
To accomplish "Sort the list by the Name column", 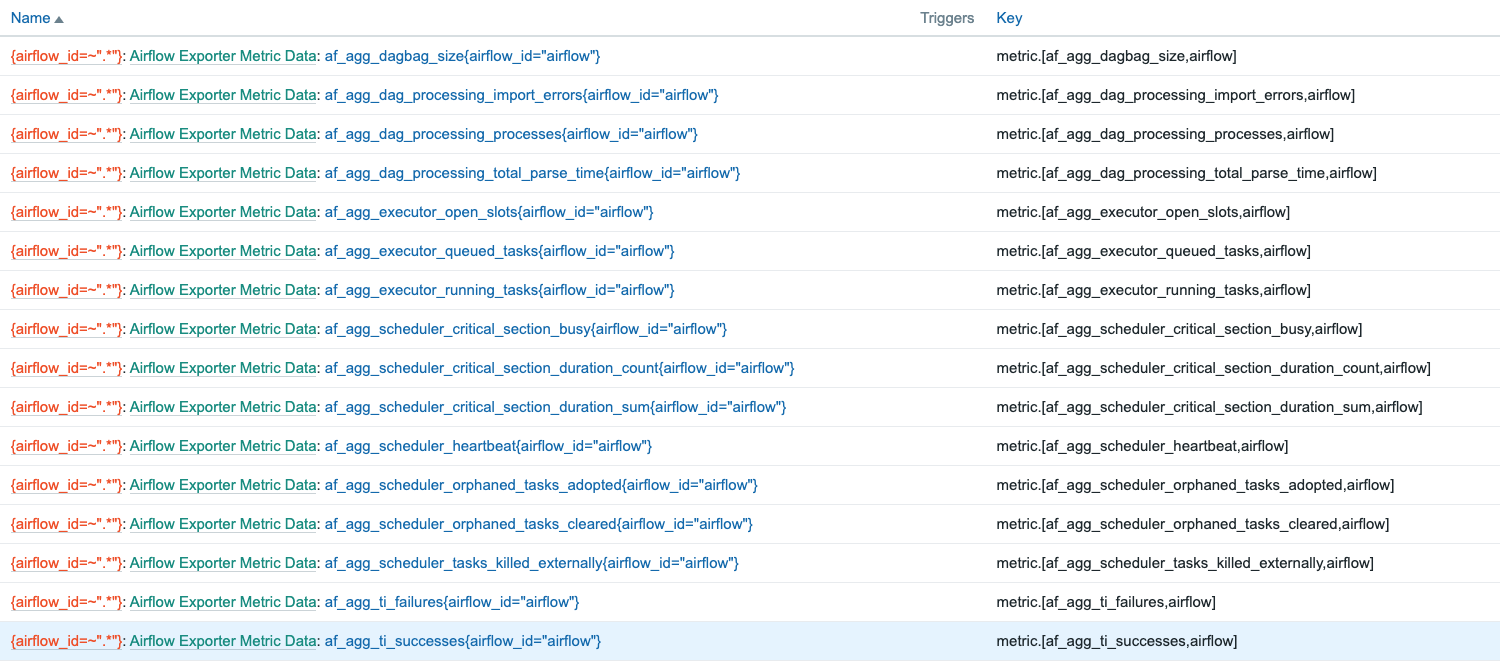I will 36,18.
